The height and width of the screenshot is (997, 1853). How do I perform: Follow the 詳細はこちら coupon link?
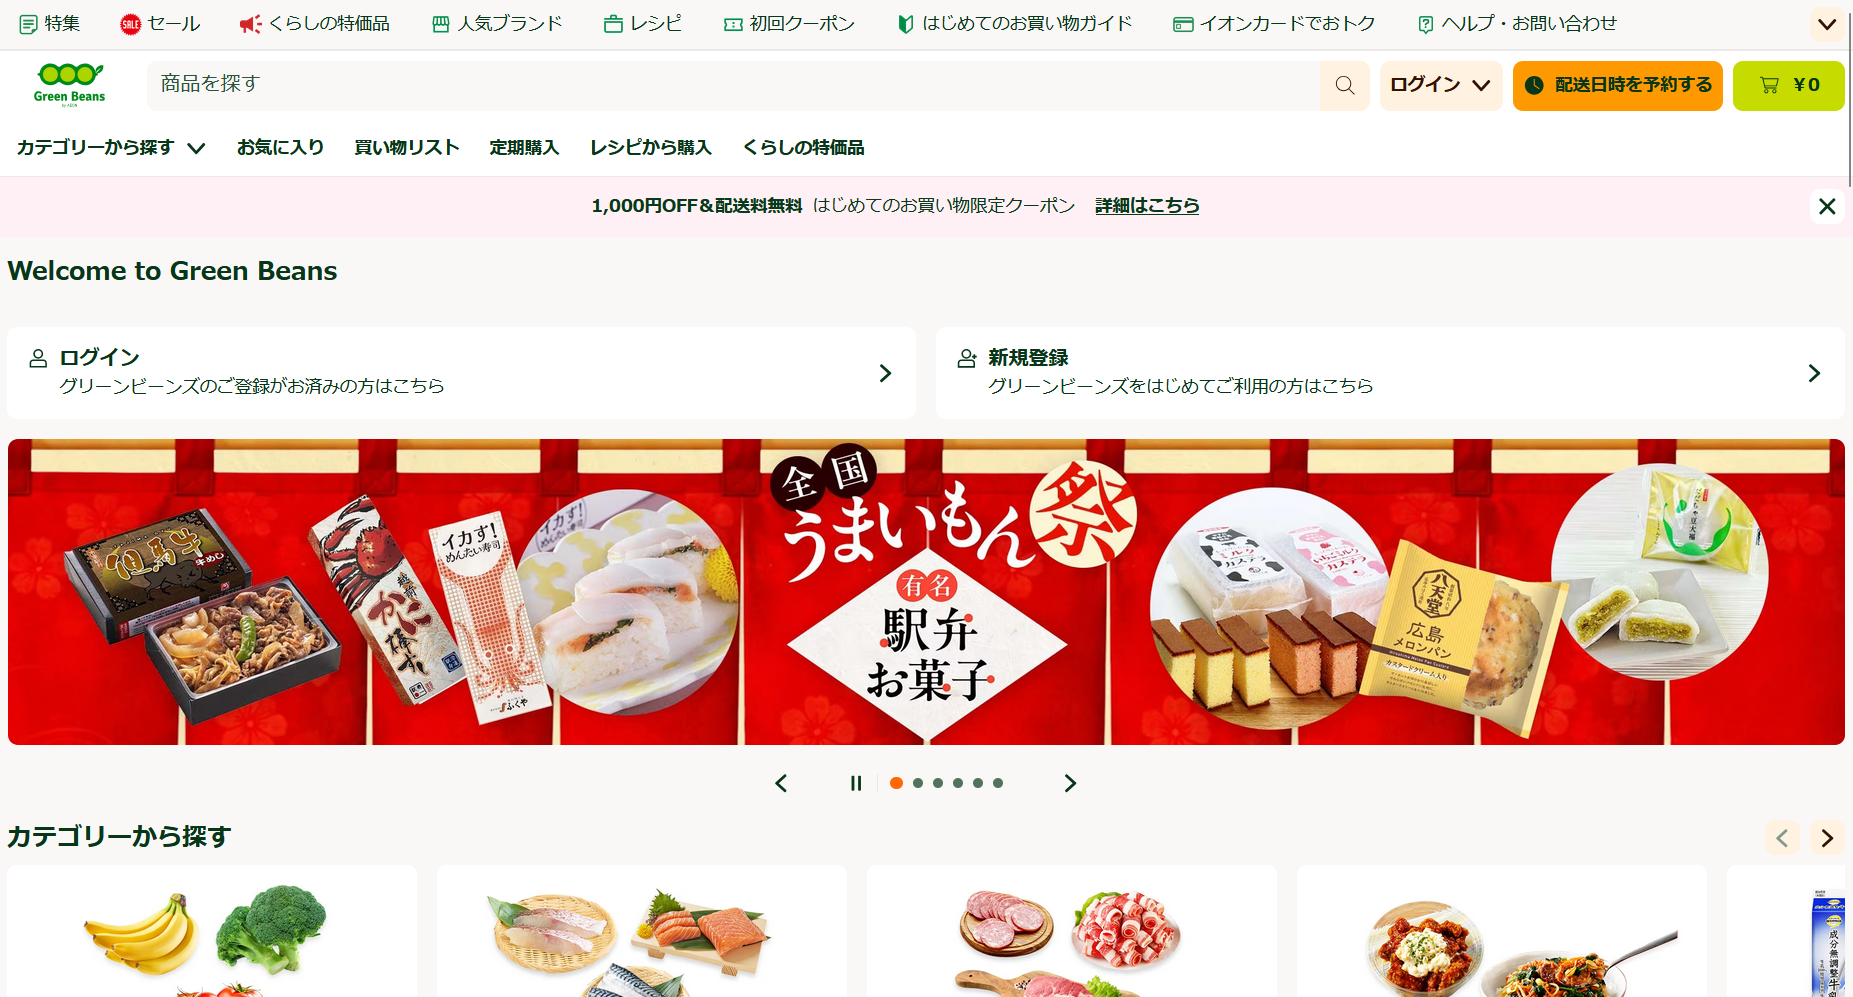1147,206
